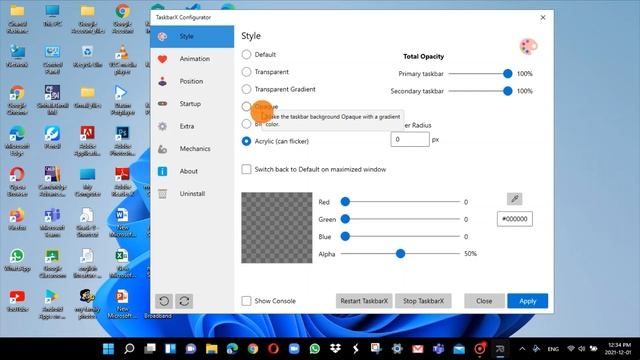Image resolution: width=640 pixels, height=360 pixels.
Task: Enable Switch back to Default on maximized window
Action: tap(246, 169)
